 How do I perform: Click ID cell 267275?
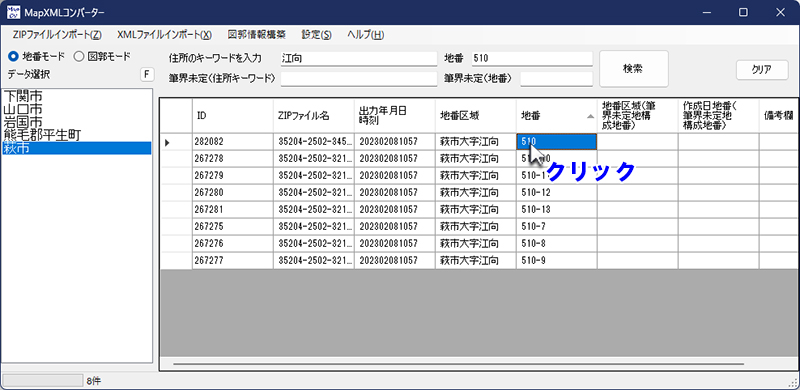[233, 226]
